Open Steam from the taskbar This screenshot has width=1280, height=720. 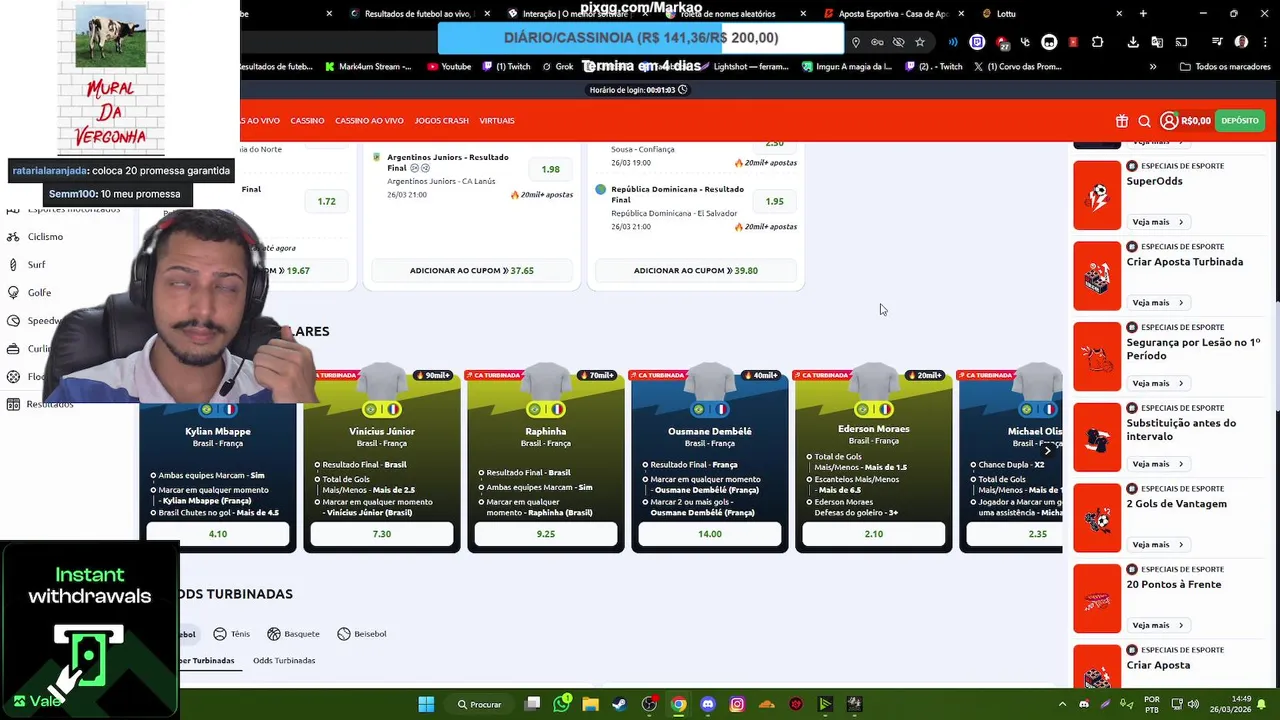pos(620,704)
